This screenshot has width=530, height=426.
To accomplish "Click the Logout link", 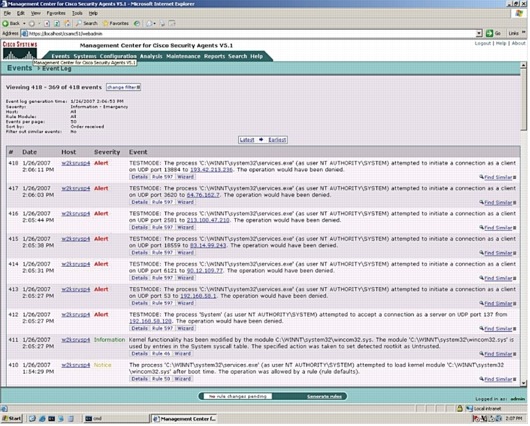I will tap(482, 43).
